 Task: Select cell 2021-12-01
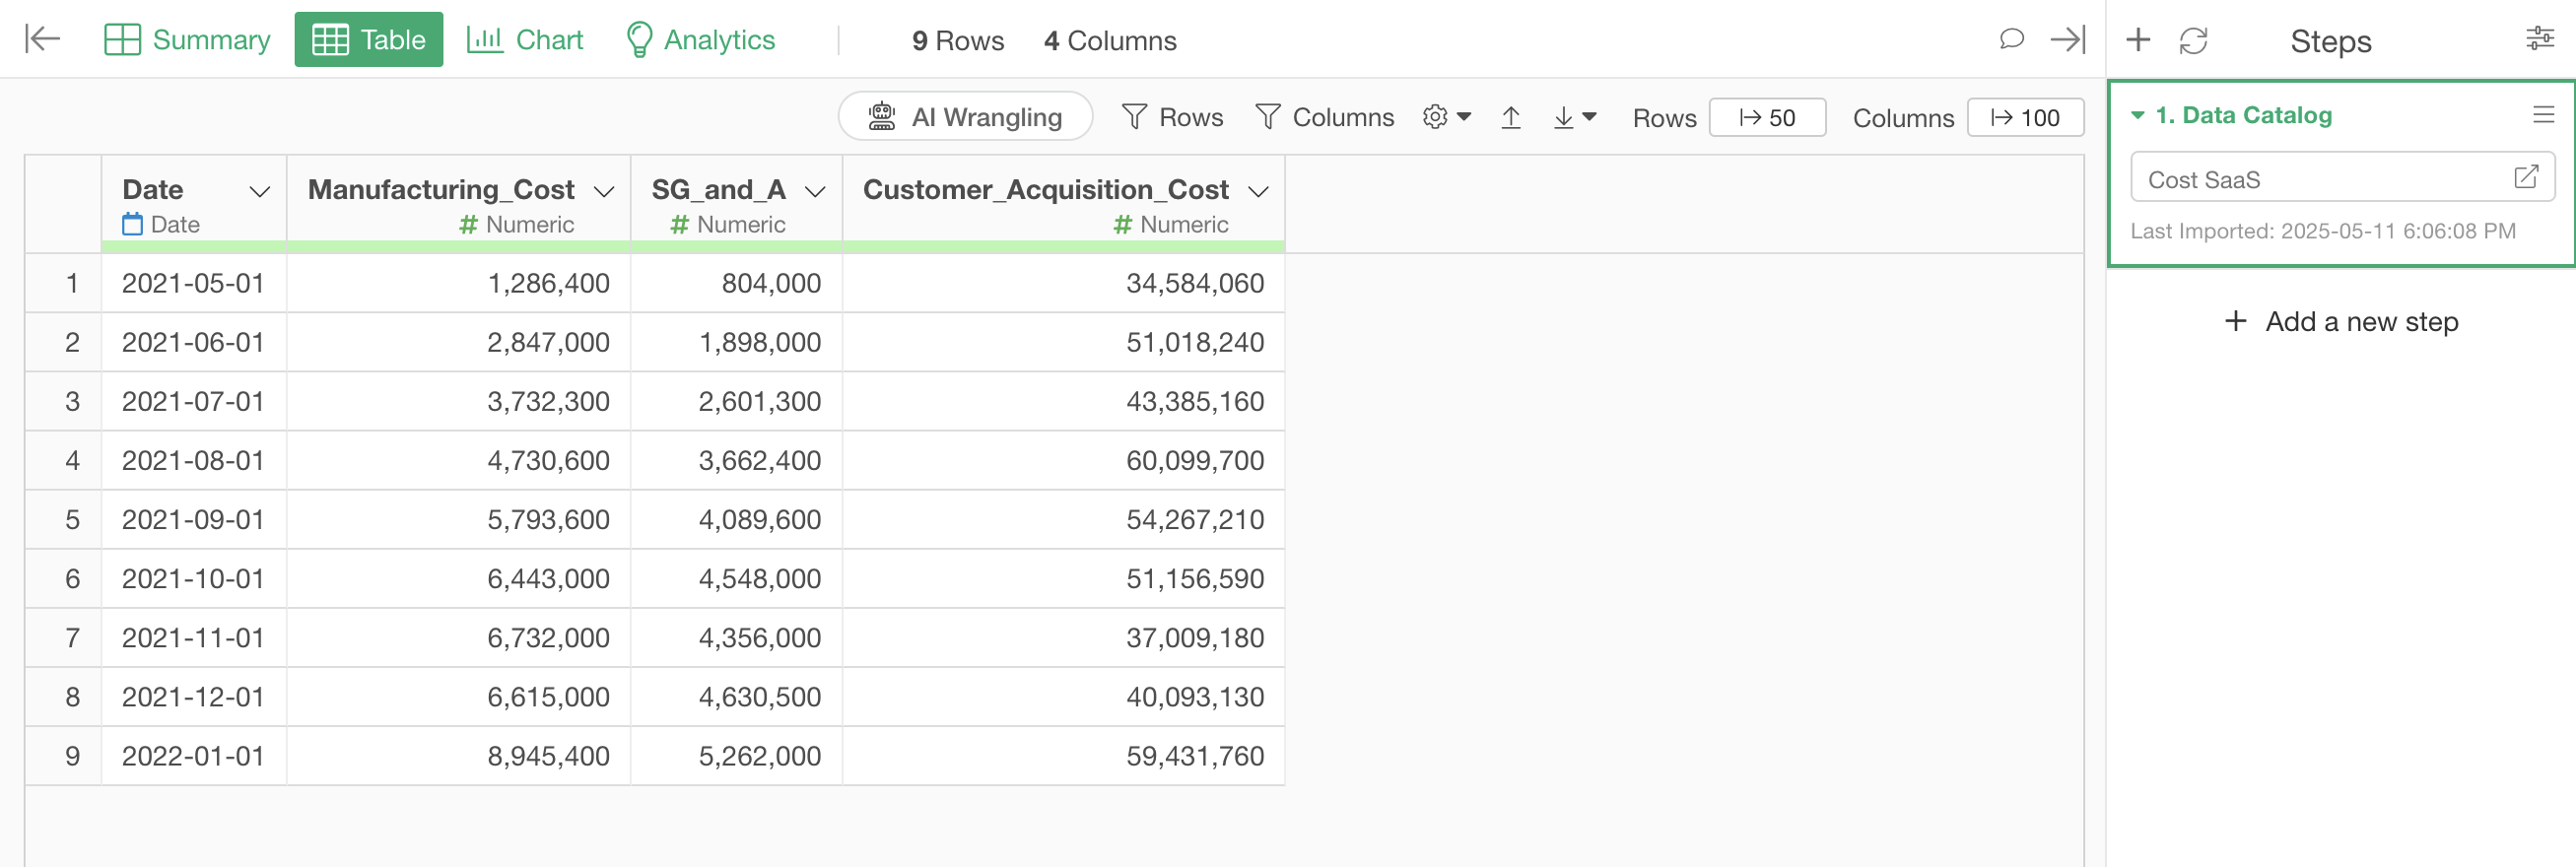(194, 696)
